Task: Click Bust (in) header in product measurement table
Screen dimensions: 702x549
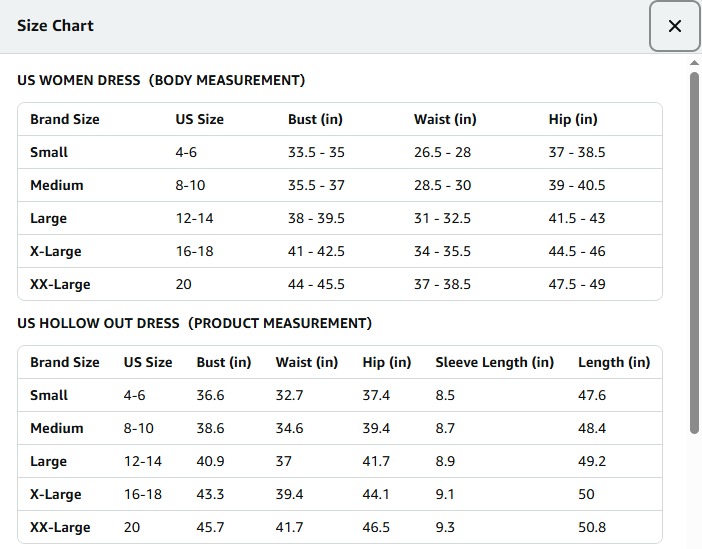Action: 224,362
